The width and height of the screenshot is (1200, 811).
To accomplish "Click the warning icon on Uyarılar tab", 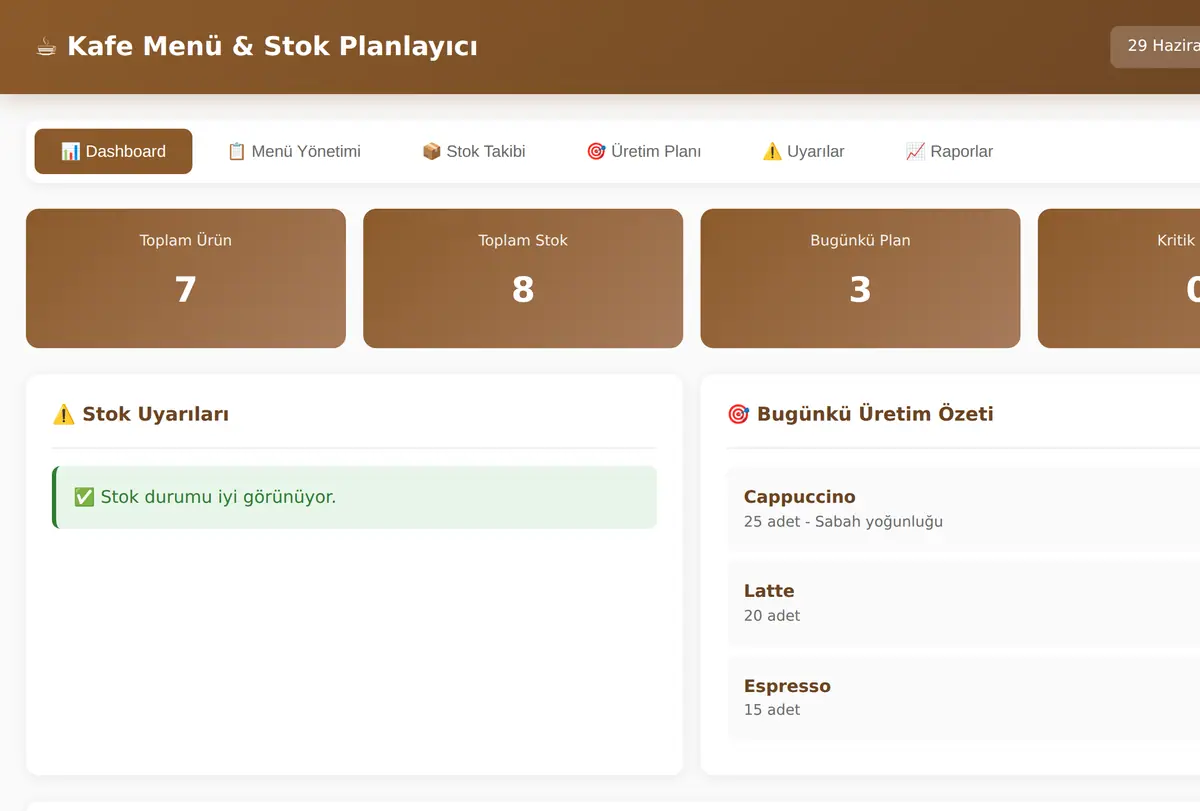I will tap(772, 151).
